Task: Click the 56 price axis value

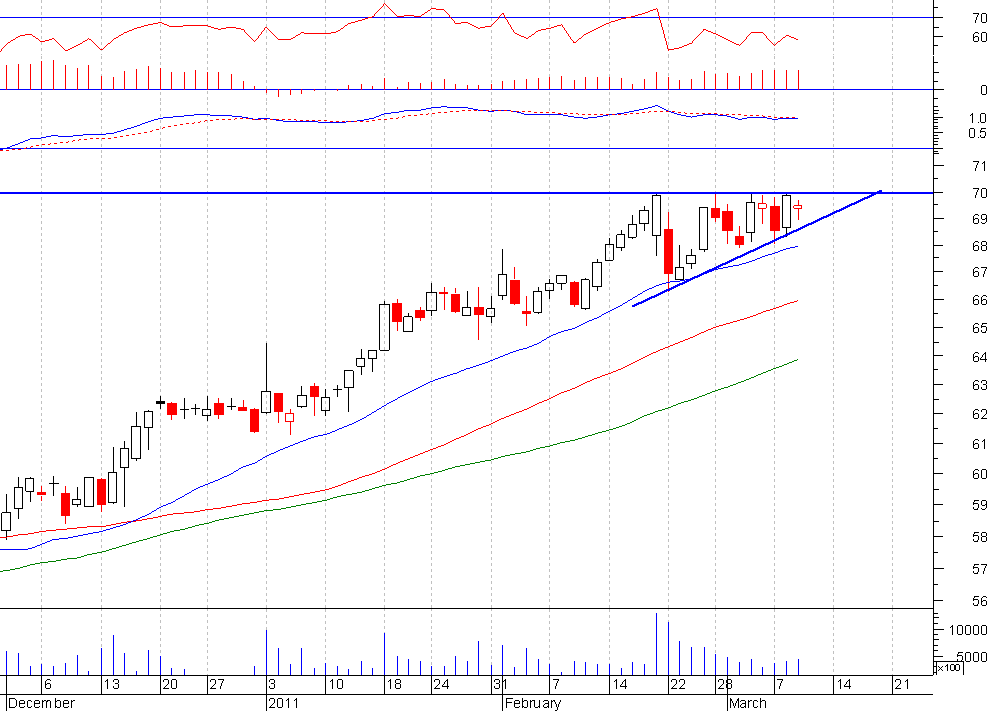Action: [x=980, y=602]
